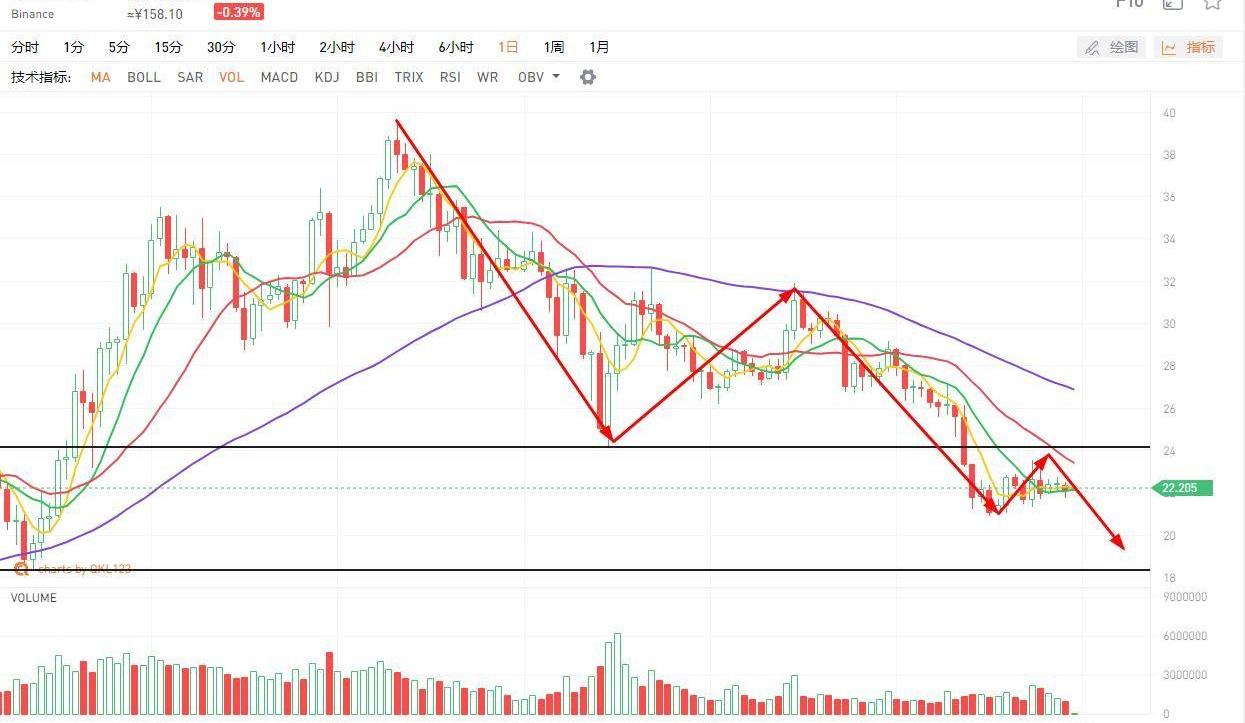Click the 40 price axis label

pos(1169,113)
